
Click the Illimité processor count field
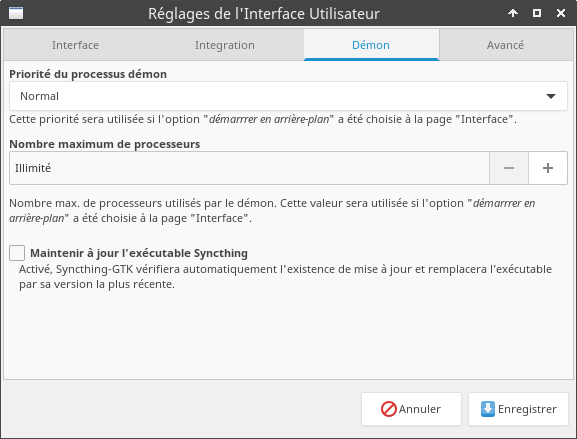(249, 168)
